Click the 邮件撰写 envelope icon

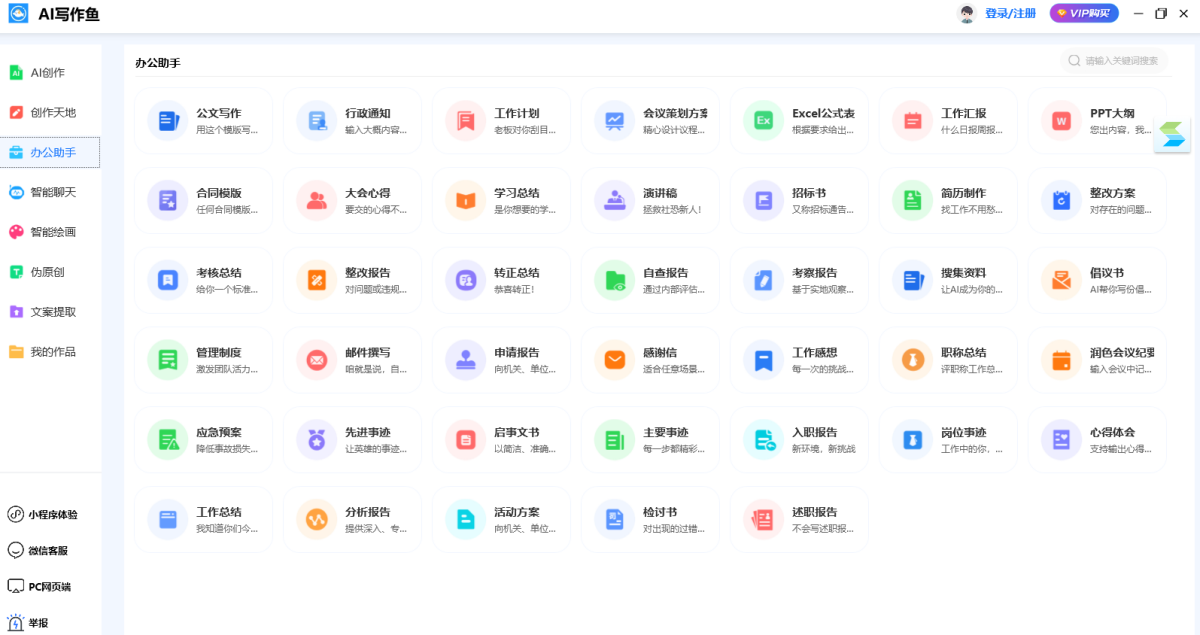tap(316, 360)
